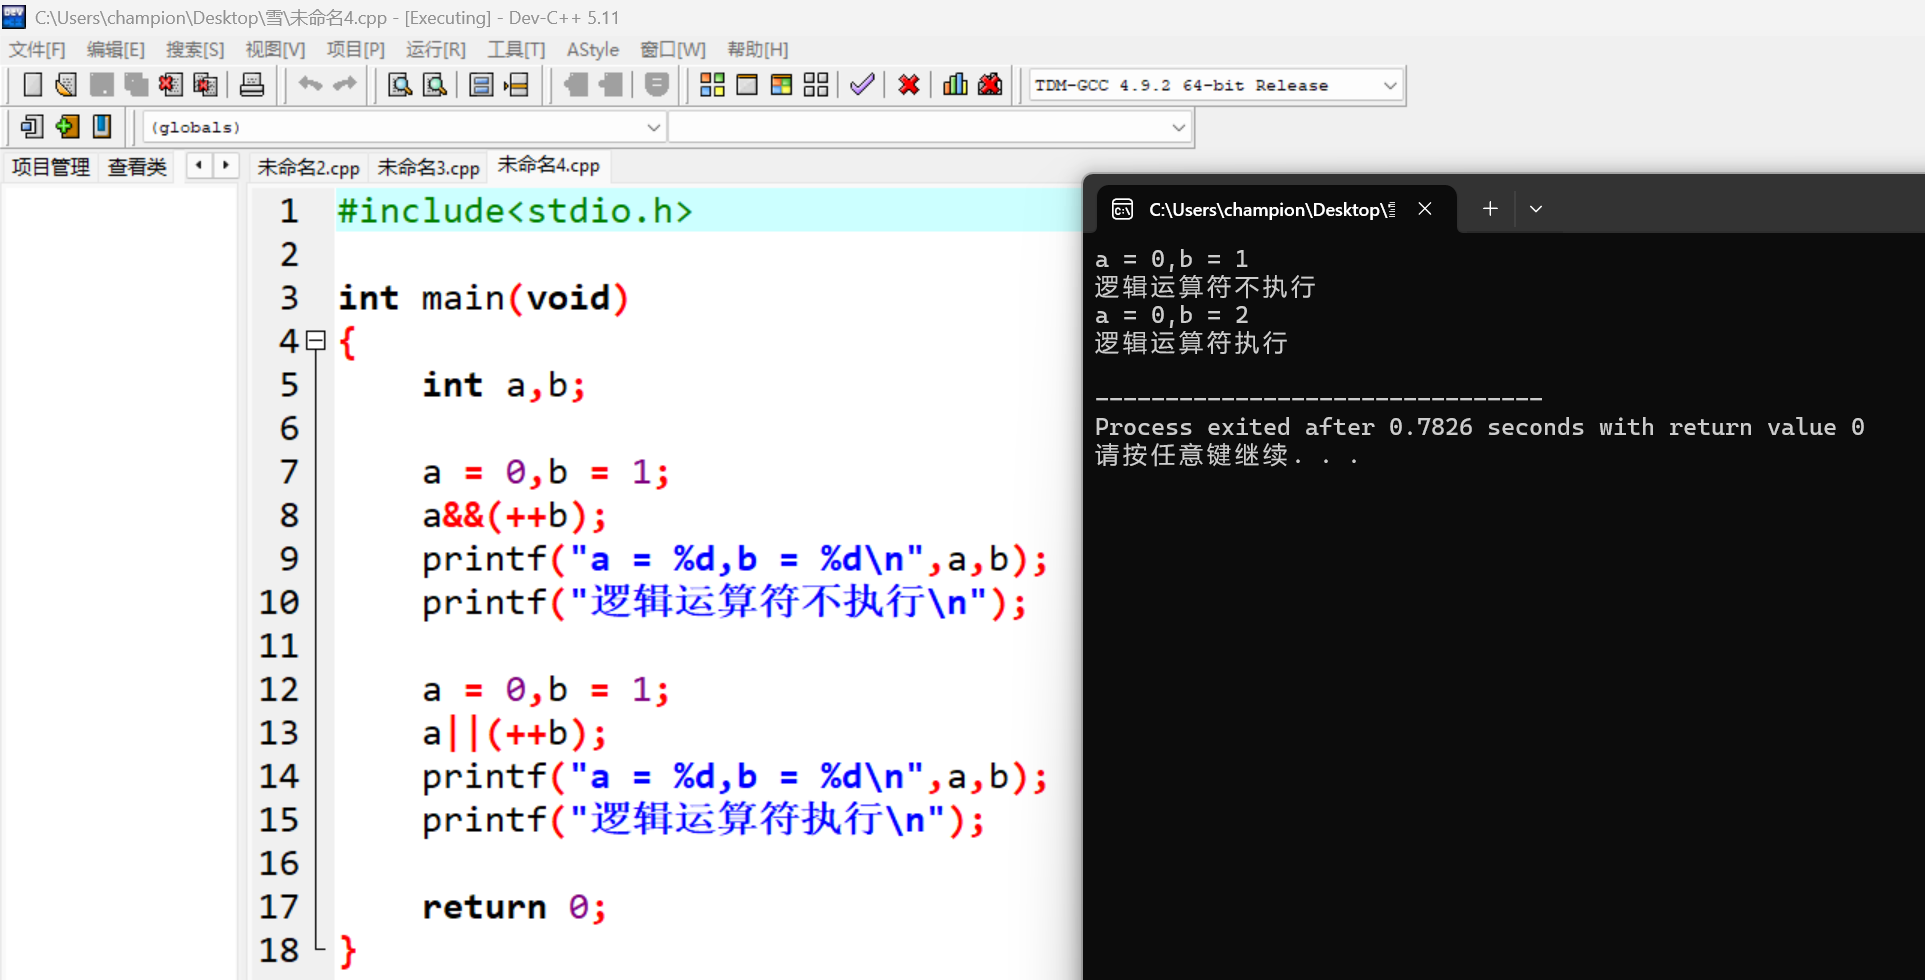Switch to the 未命名3.cpp editor tab
The width and height of the screenshot is (1925, 980).
click(x=428, y=167)
